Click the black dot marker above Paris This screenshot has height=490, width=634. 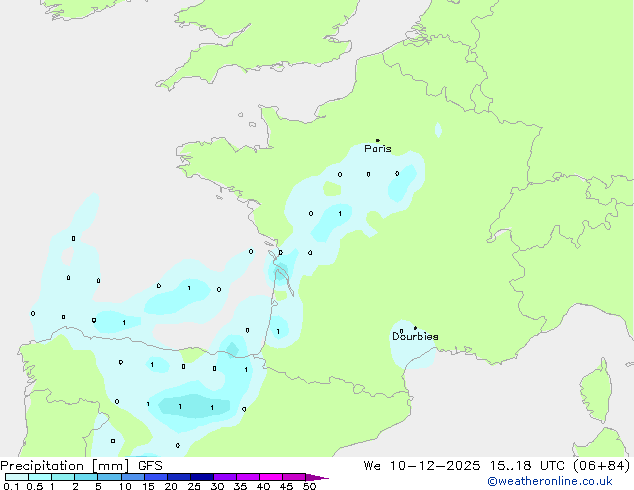(378, 140)
